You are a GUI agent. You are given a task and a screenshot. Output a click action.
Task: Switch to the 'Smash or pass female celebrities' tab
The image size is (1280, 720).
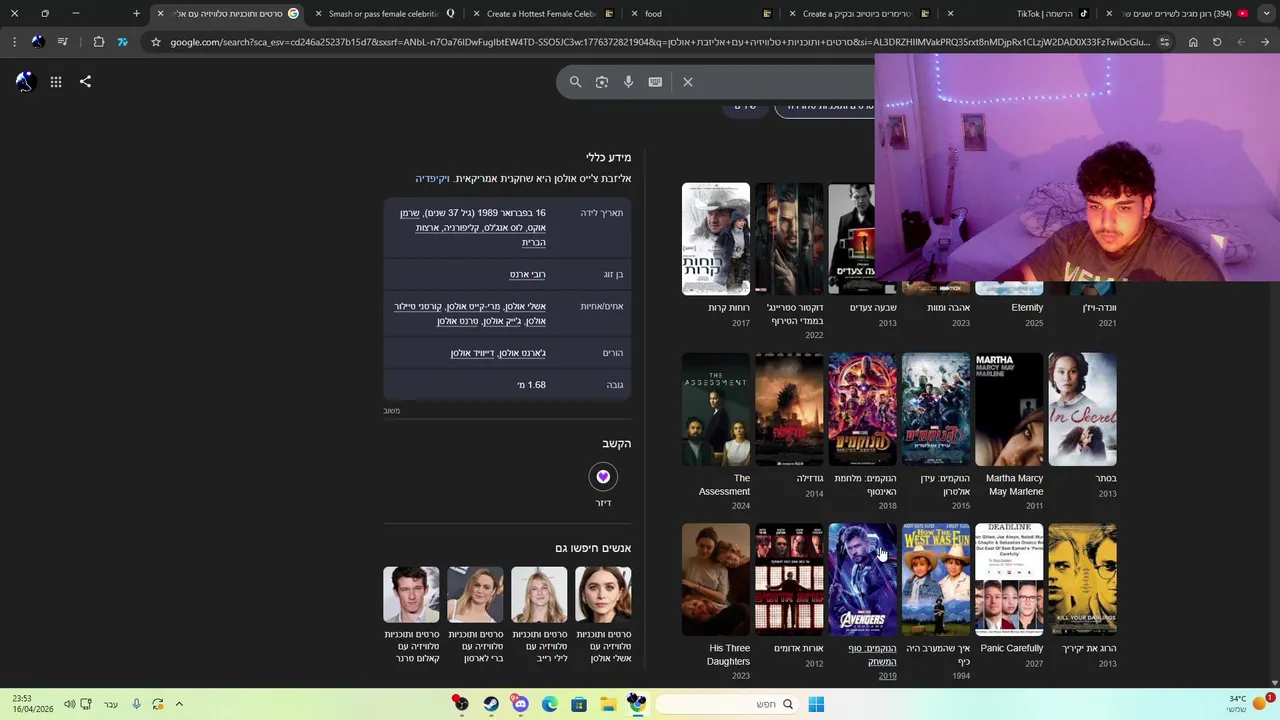[x=384, y=14]
